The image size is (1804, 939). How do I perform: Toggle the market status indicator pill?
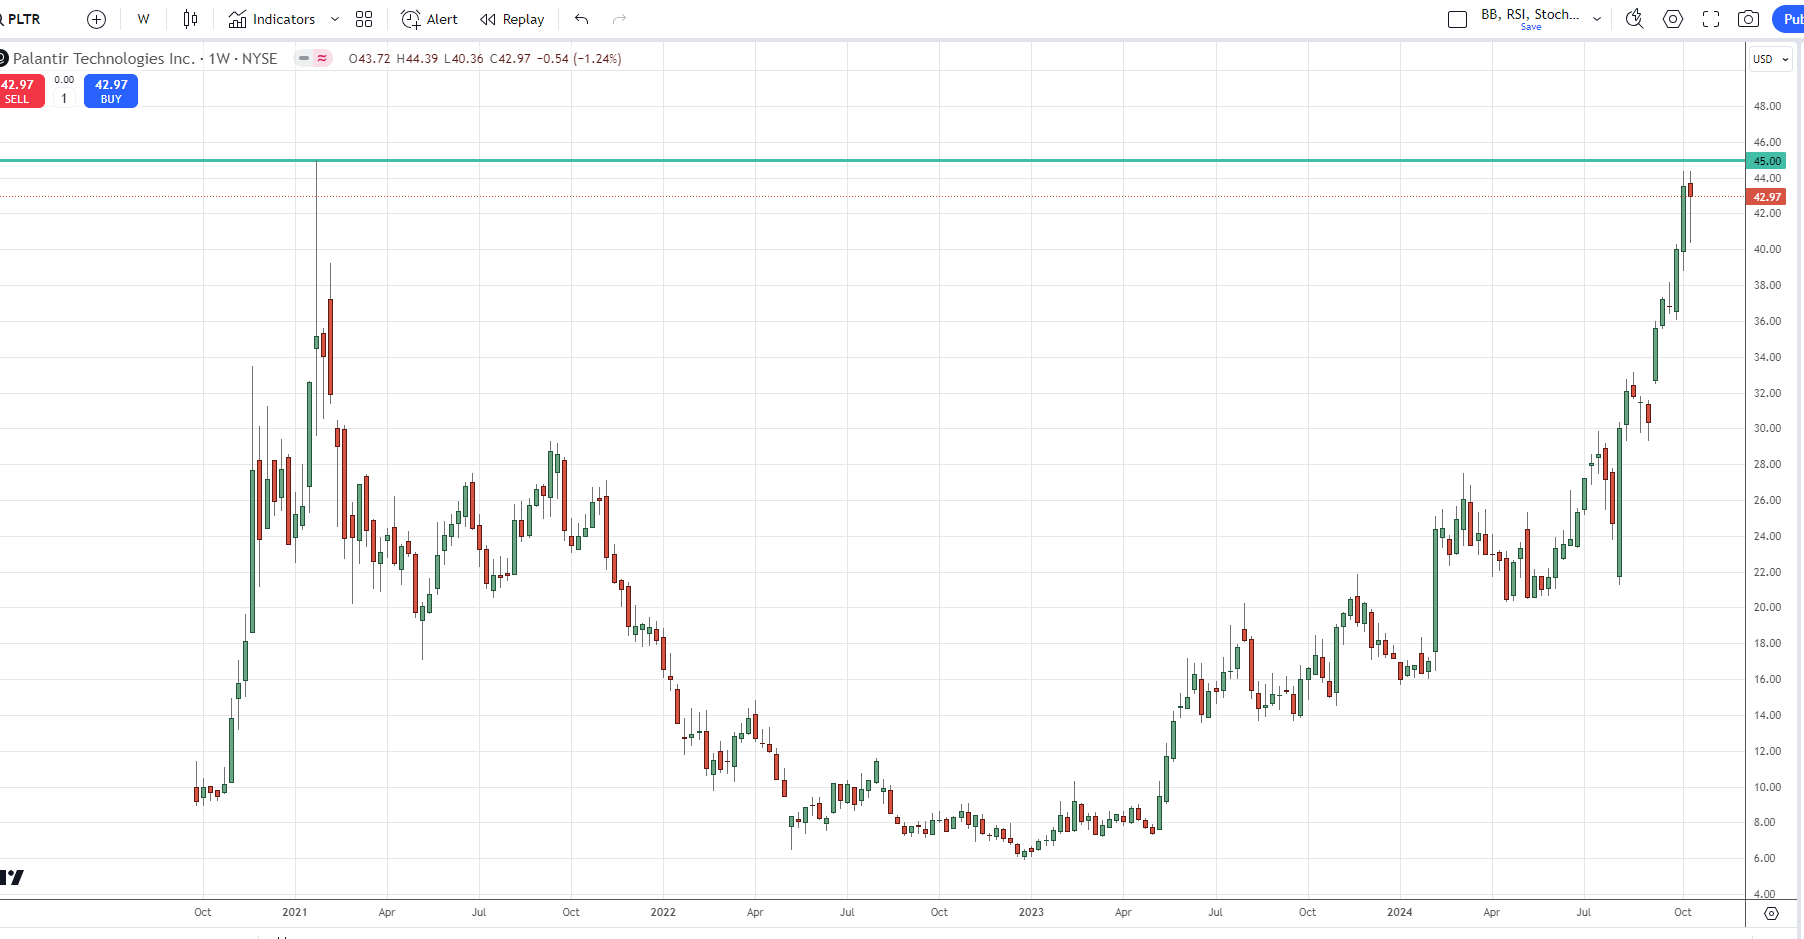313,58
